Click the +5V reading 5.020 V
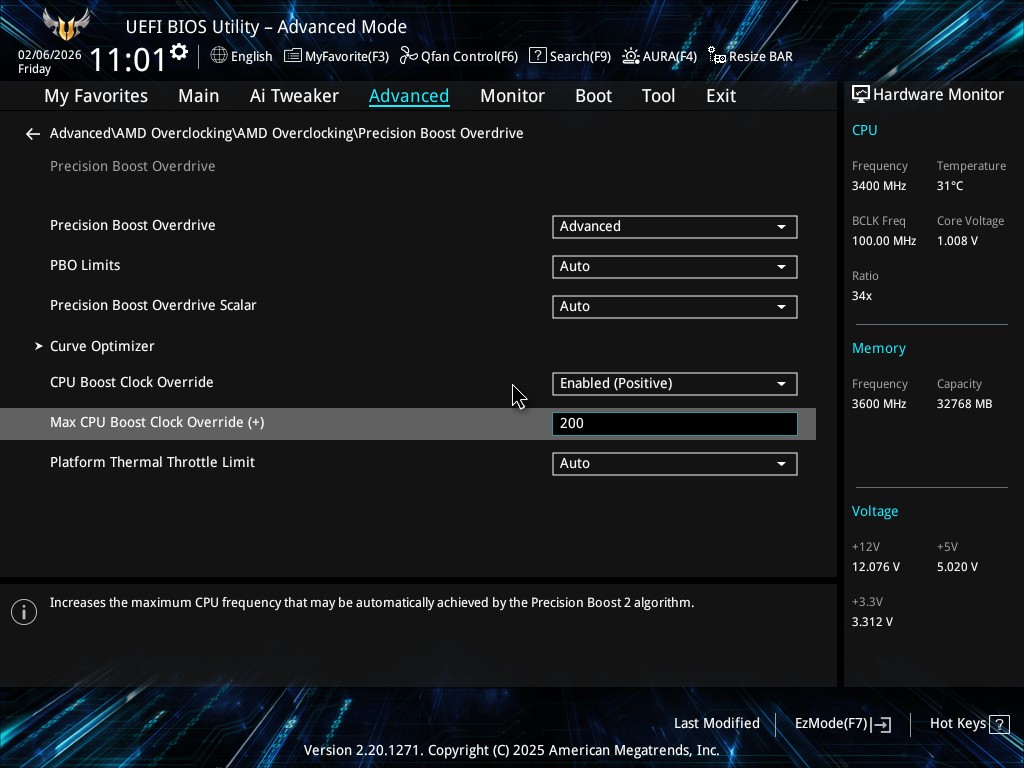The width and height of the screenshot is (1024, 768). click(x=957, y=567)
